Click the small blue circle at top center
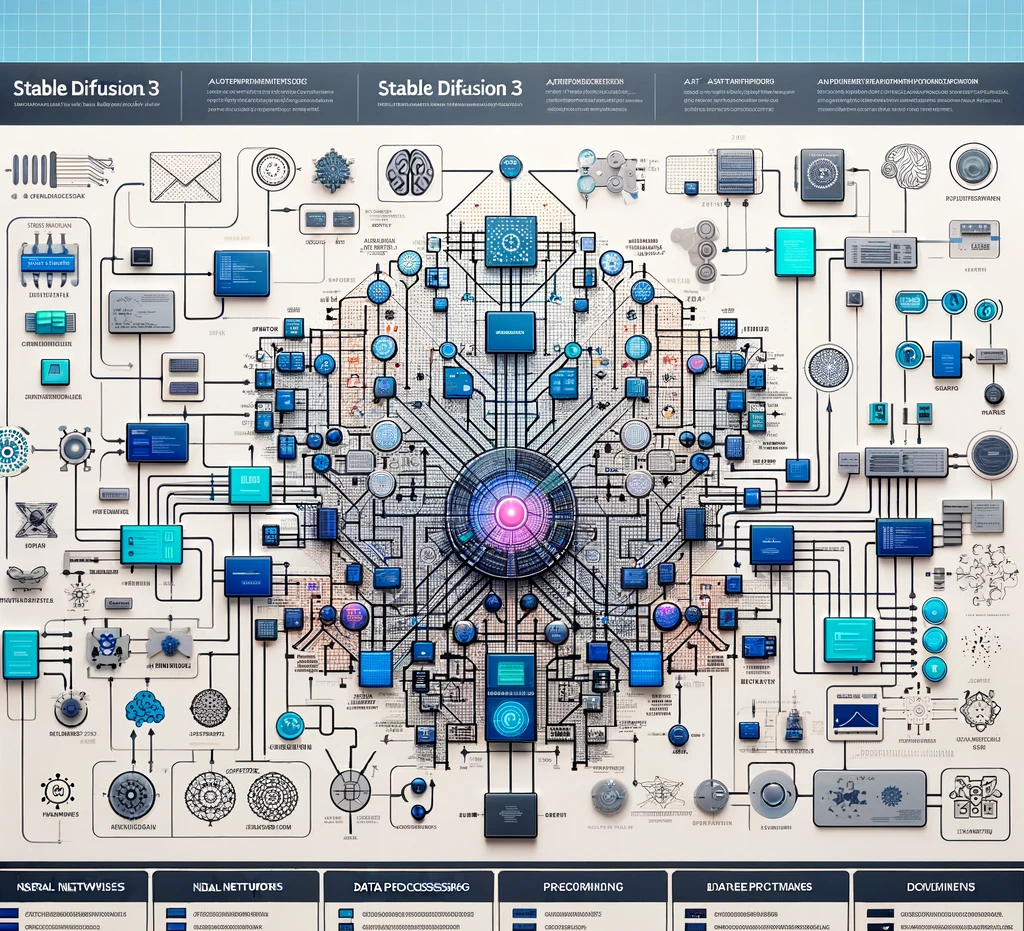 [x=511, y=166]
